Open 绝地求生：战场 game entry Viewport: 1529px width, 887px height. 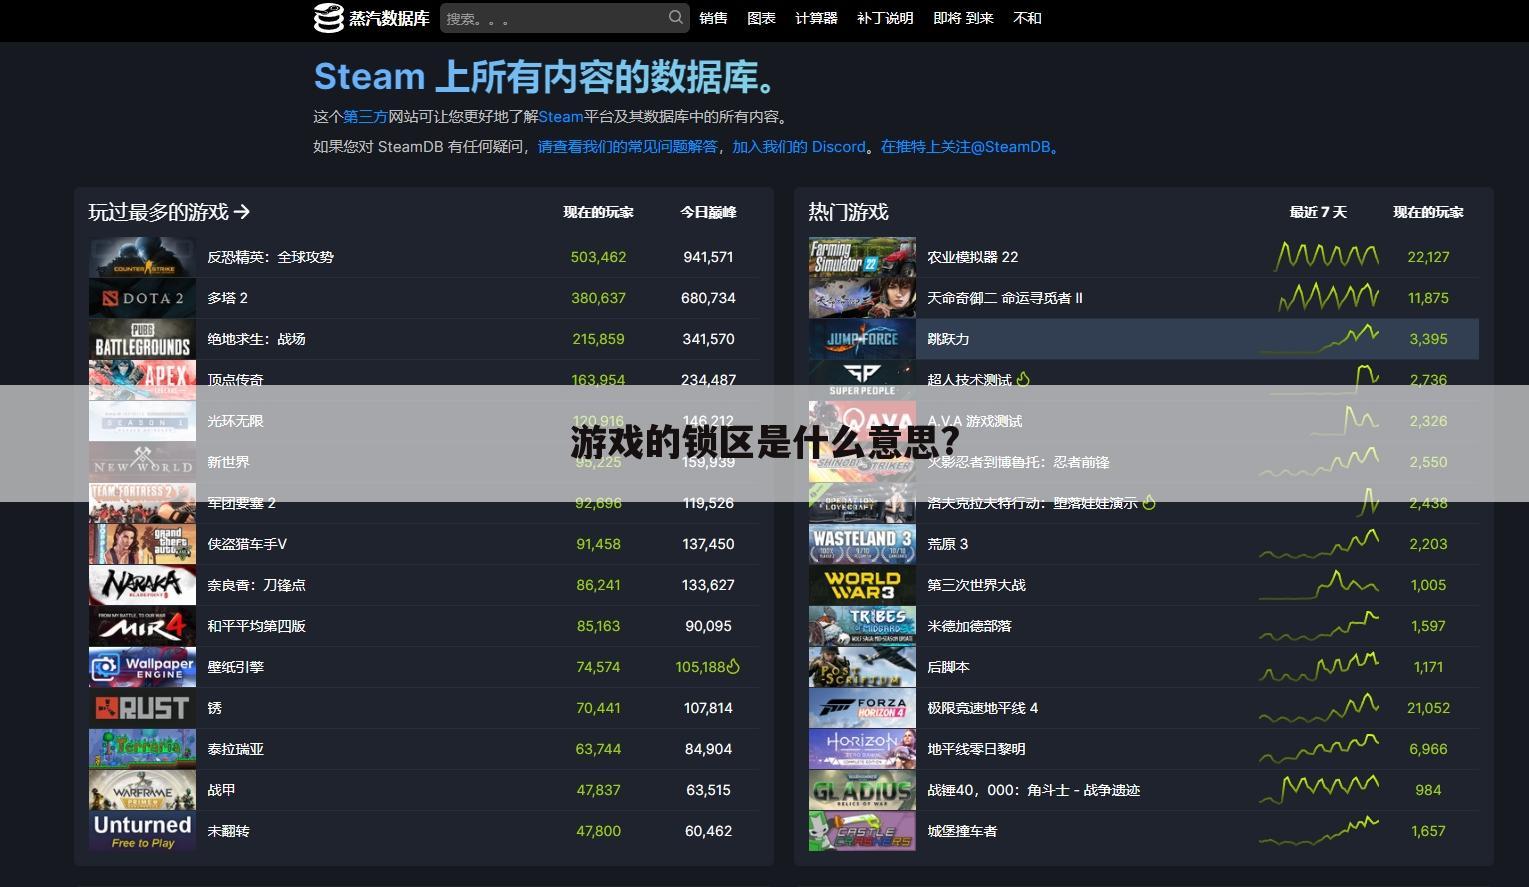(256, 339)
